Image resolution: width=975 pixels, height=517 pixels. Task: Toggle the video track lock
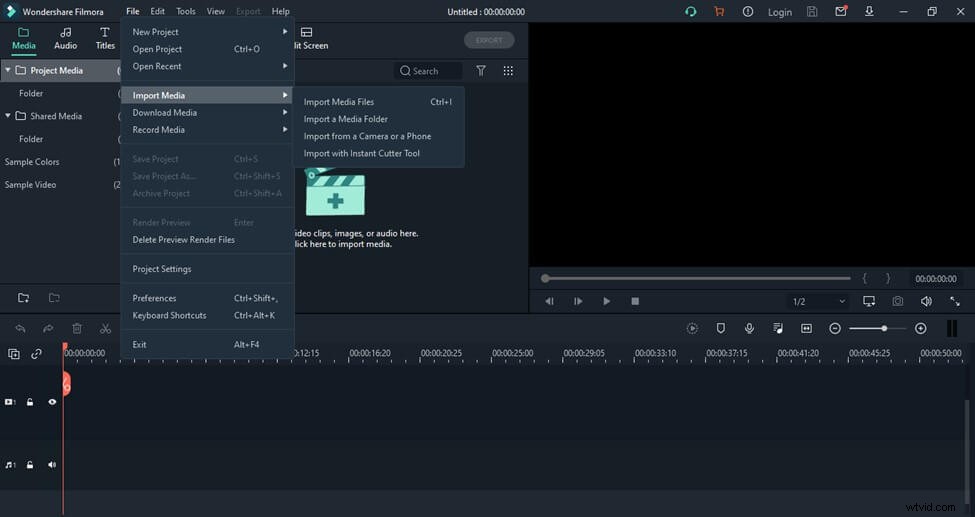pyautogui.click(x=30, y=403)
